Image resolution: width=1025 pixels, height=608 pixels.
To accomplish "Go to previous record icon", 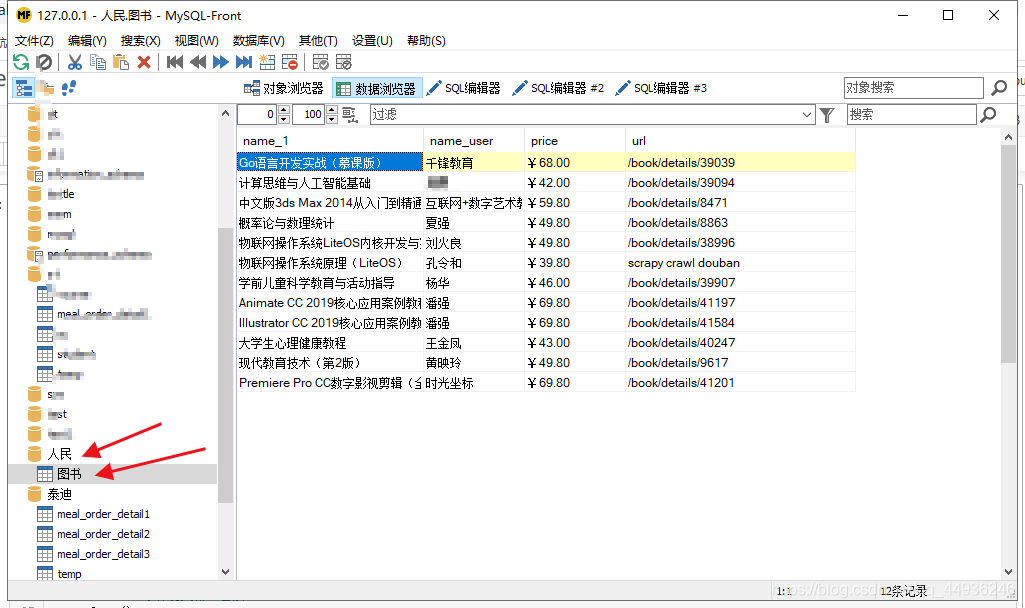I will [x=197, y=62].
